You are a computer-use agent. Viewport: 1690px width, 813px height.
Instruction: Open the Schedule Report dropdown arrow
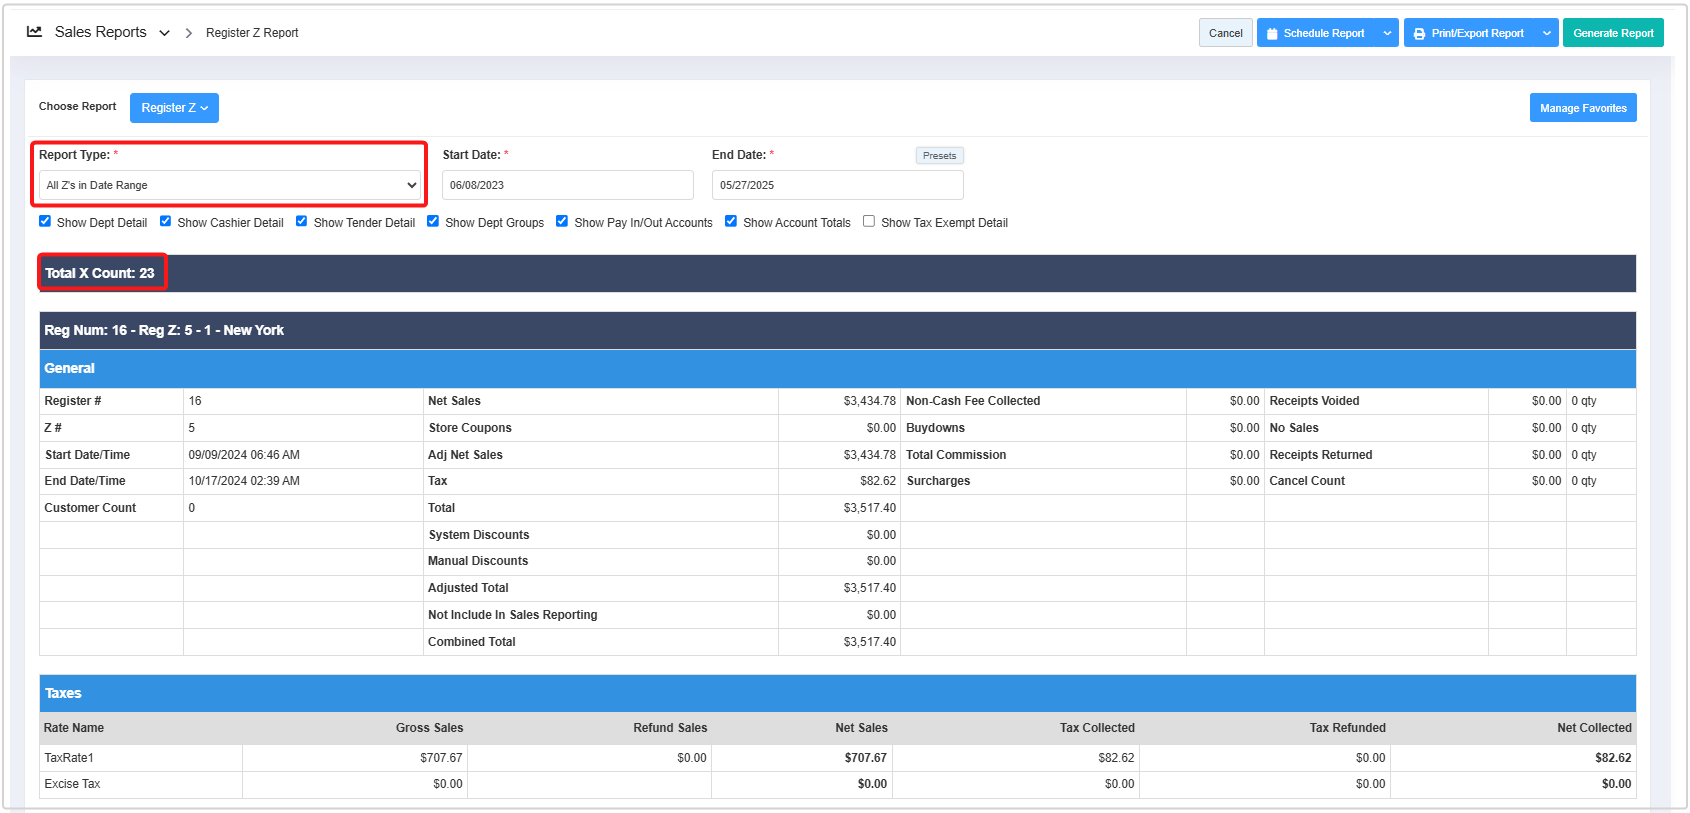[x=1387, y=33]
